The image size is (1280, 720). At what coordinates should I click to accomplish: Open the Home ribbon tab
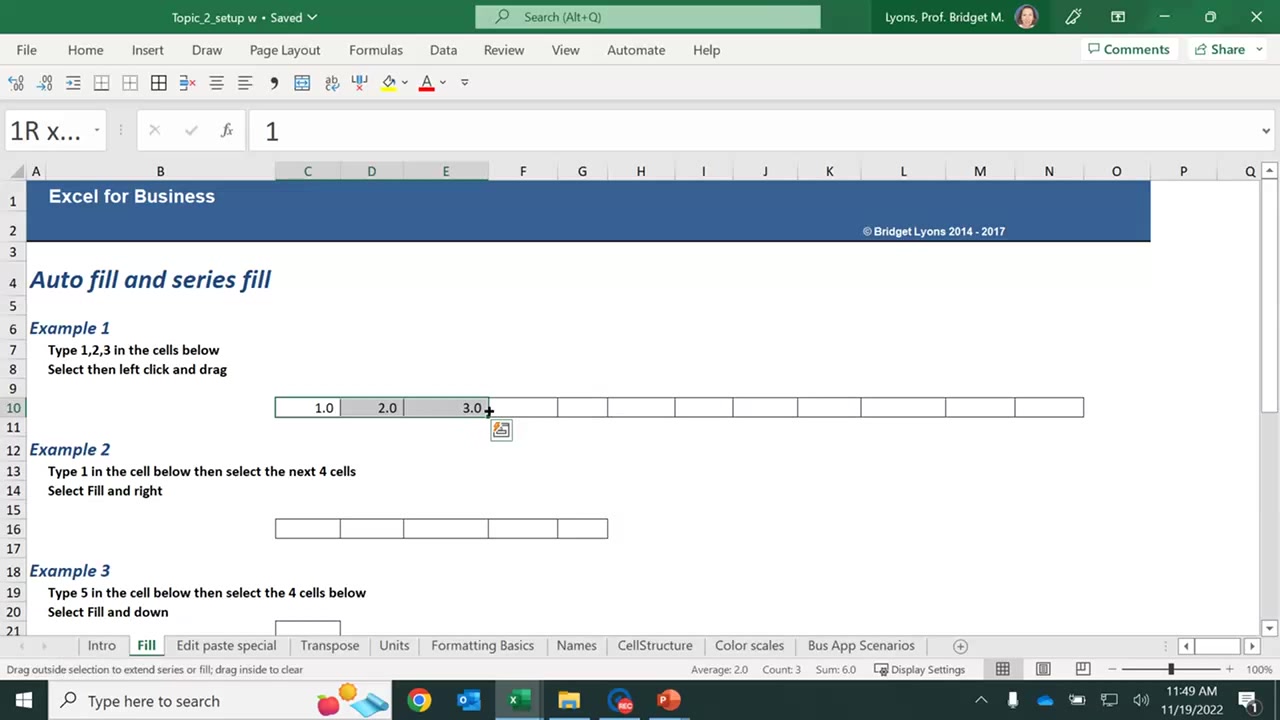(x=85, y=50)
